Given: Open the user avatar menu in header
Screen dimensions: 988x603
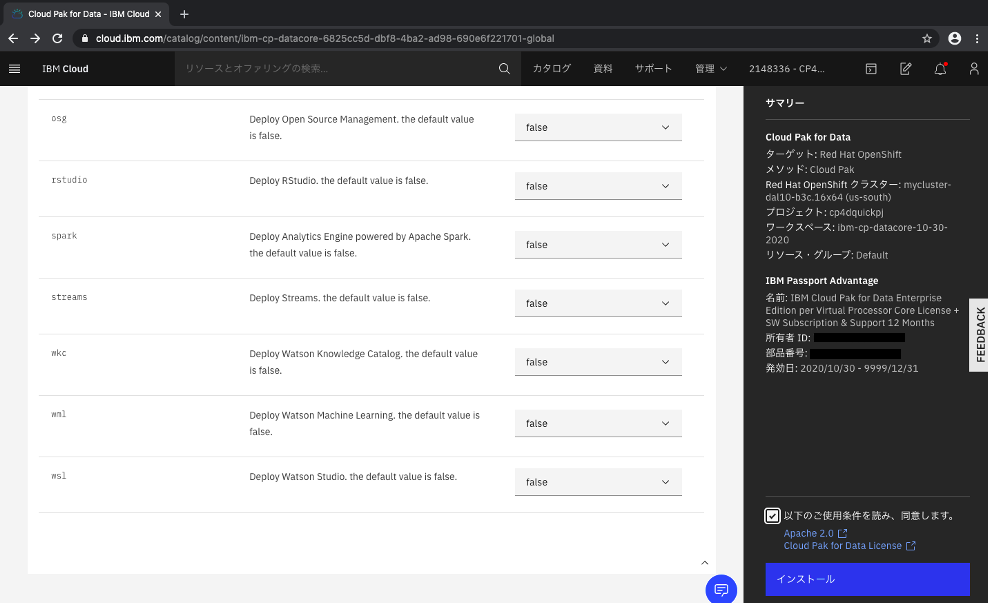Looking at the screenshot, I should tap(974, 69).
